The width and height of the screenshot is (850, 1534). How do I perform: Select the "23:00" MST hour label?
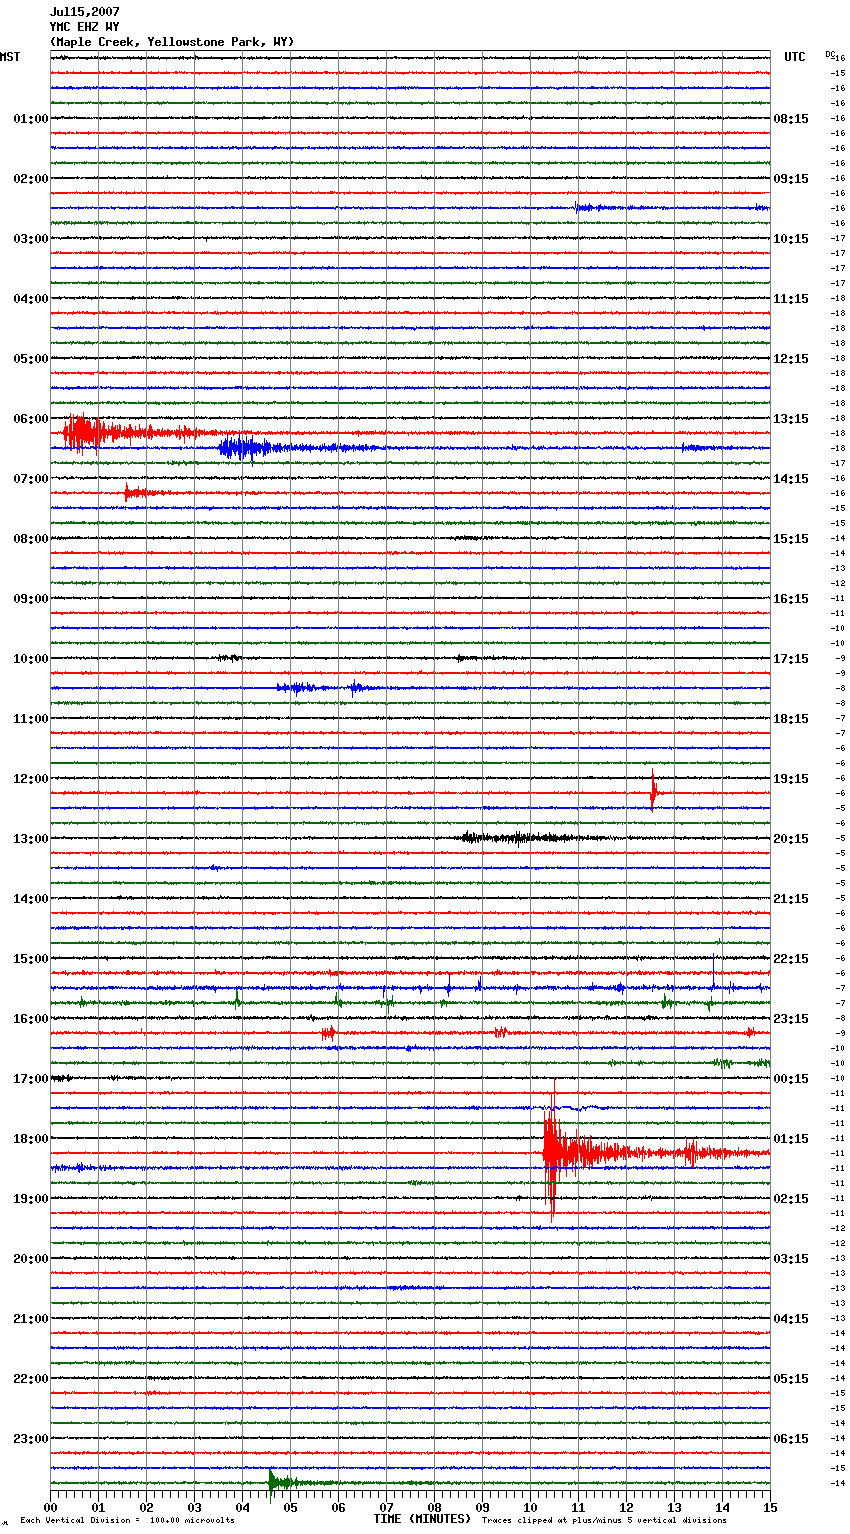[30, 1439]
